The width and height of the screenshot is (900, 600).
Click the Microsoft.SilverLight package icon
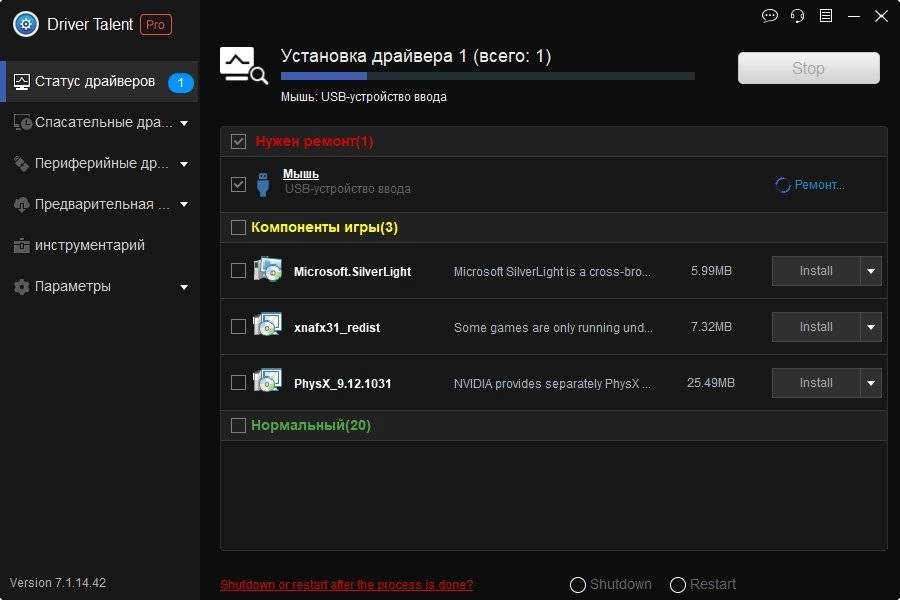coord(267,270)
